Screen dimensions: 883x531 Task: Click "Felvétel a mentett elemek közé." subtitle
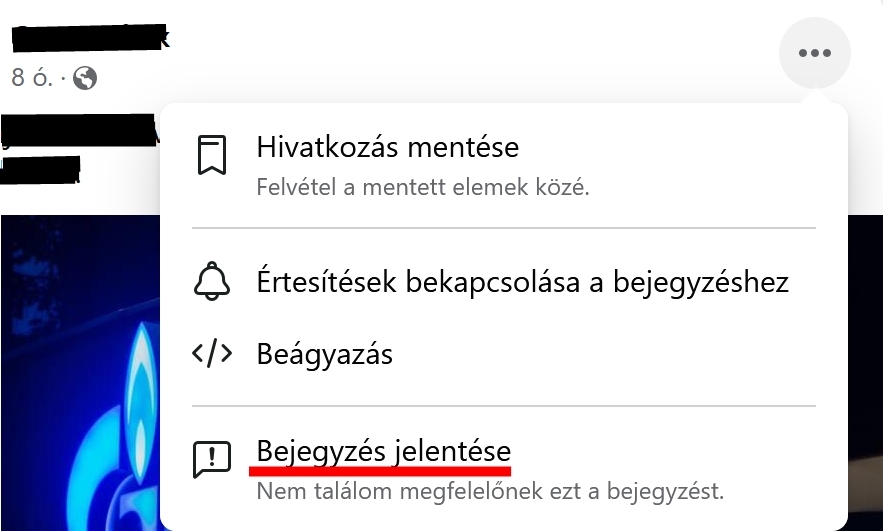tap(423, 188)
